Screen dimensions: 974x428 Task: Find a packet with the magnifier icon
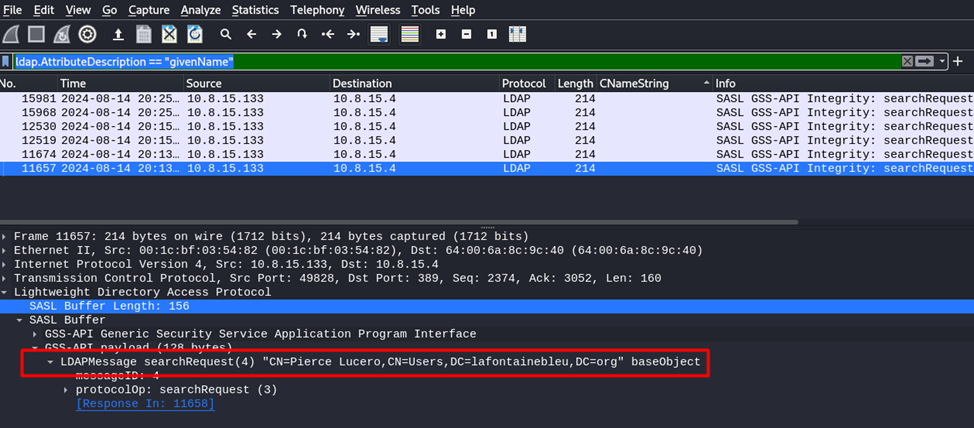(x=226, y=35)
